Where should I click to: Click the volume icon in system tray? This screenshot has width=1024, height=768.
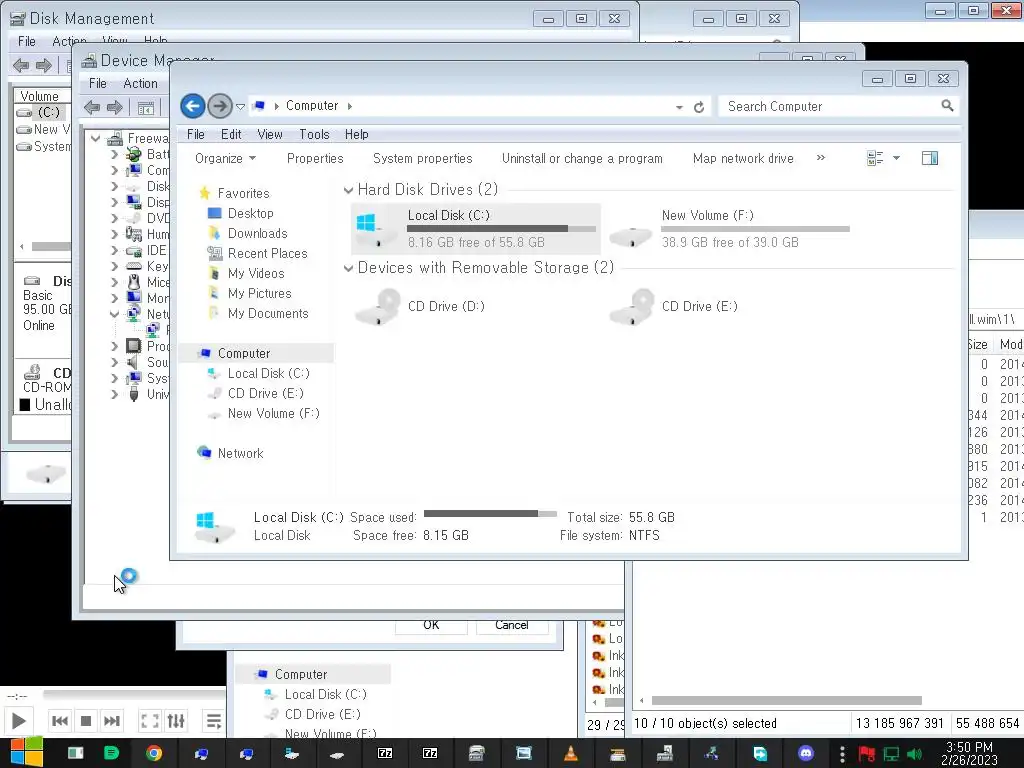pyautogui.click(x=914, y=754)
